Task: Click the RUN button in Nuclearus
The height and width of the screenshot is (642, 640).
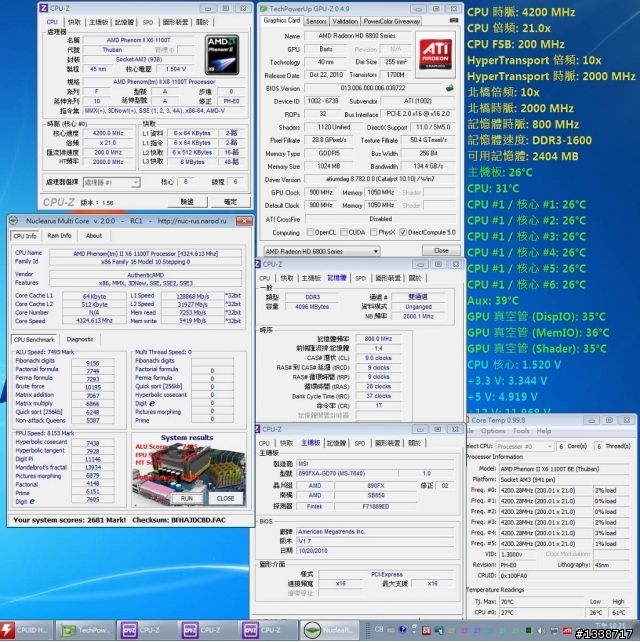Action: tap(187, 498)
